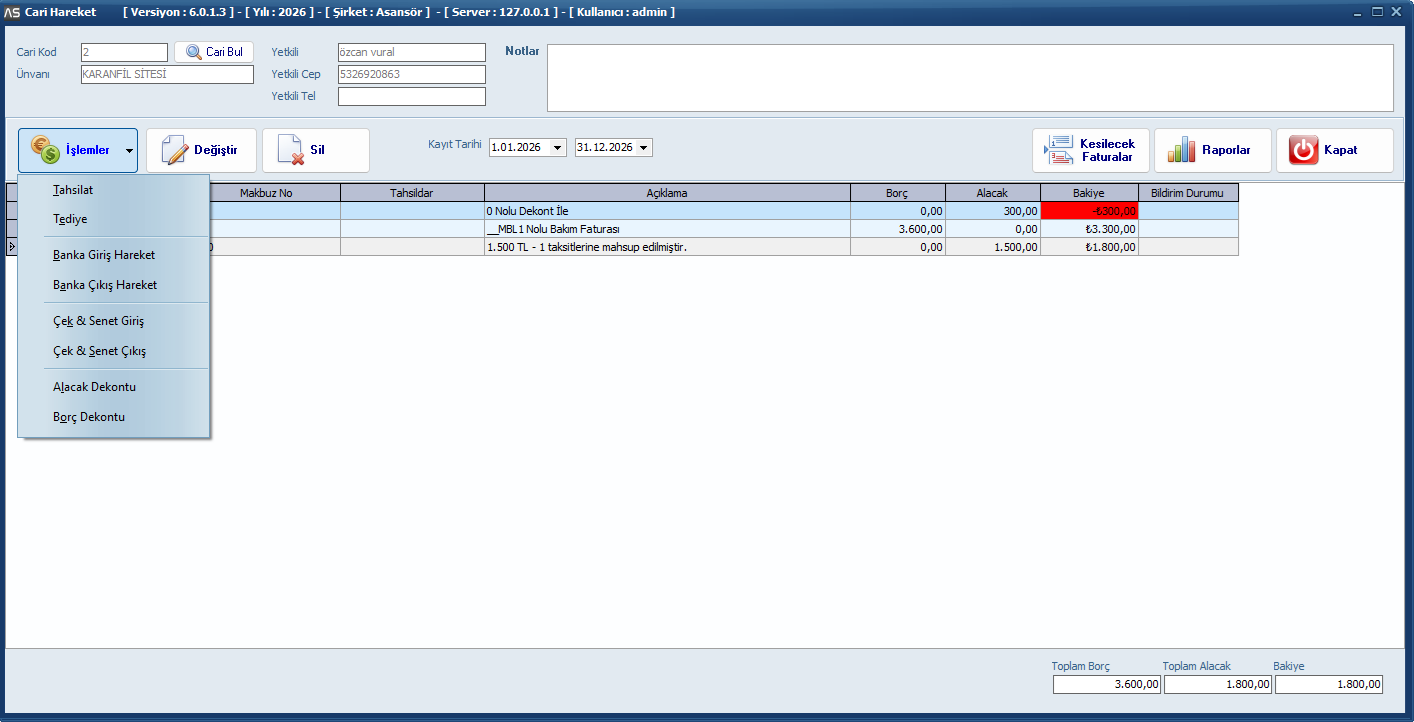Open Raporlar bar chart icon

(1181, 150)
